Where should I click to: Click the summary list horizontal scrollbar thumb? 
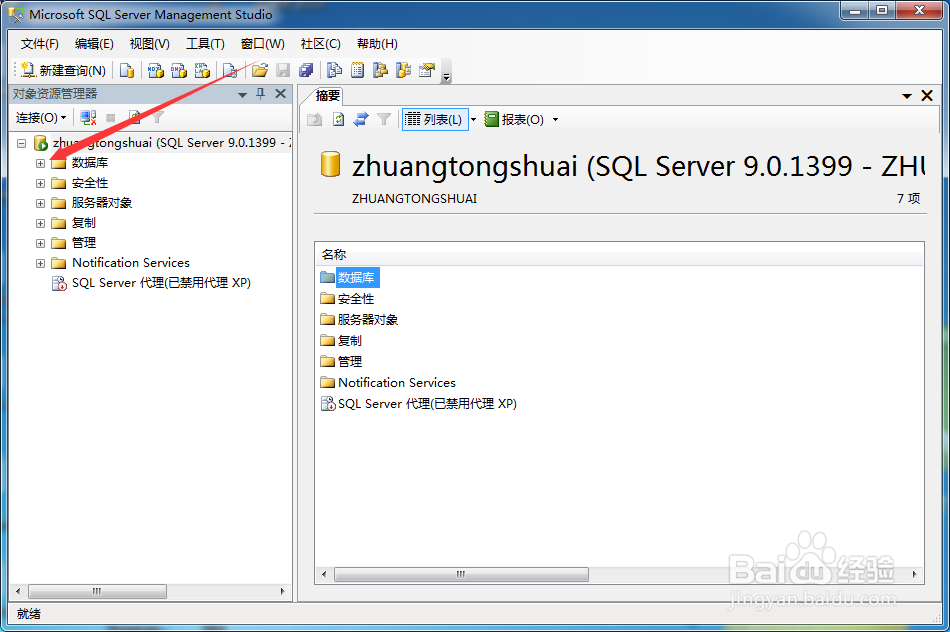pos(461,574)
